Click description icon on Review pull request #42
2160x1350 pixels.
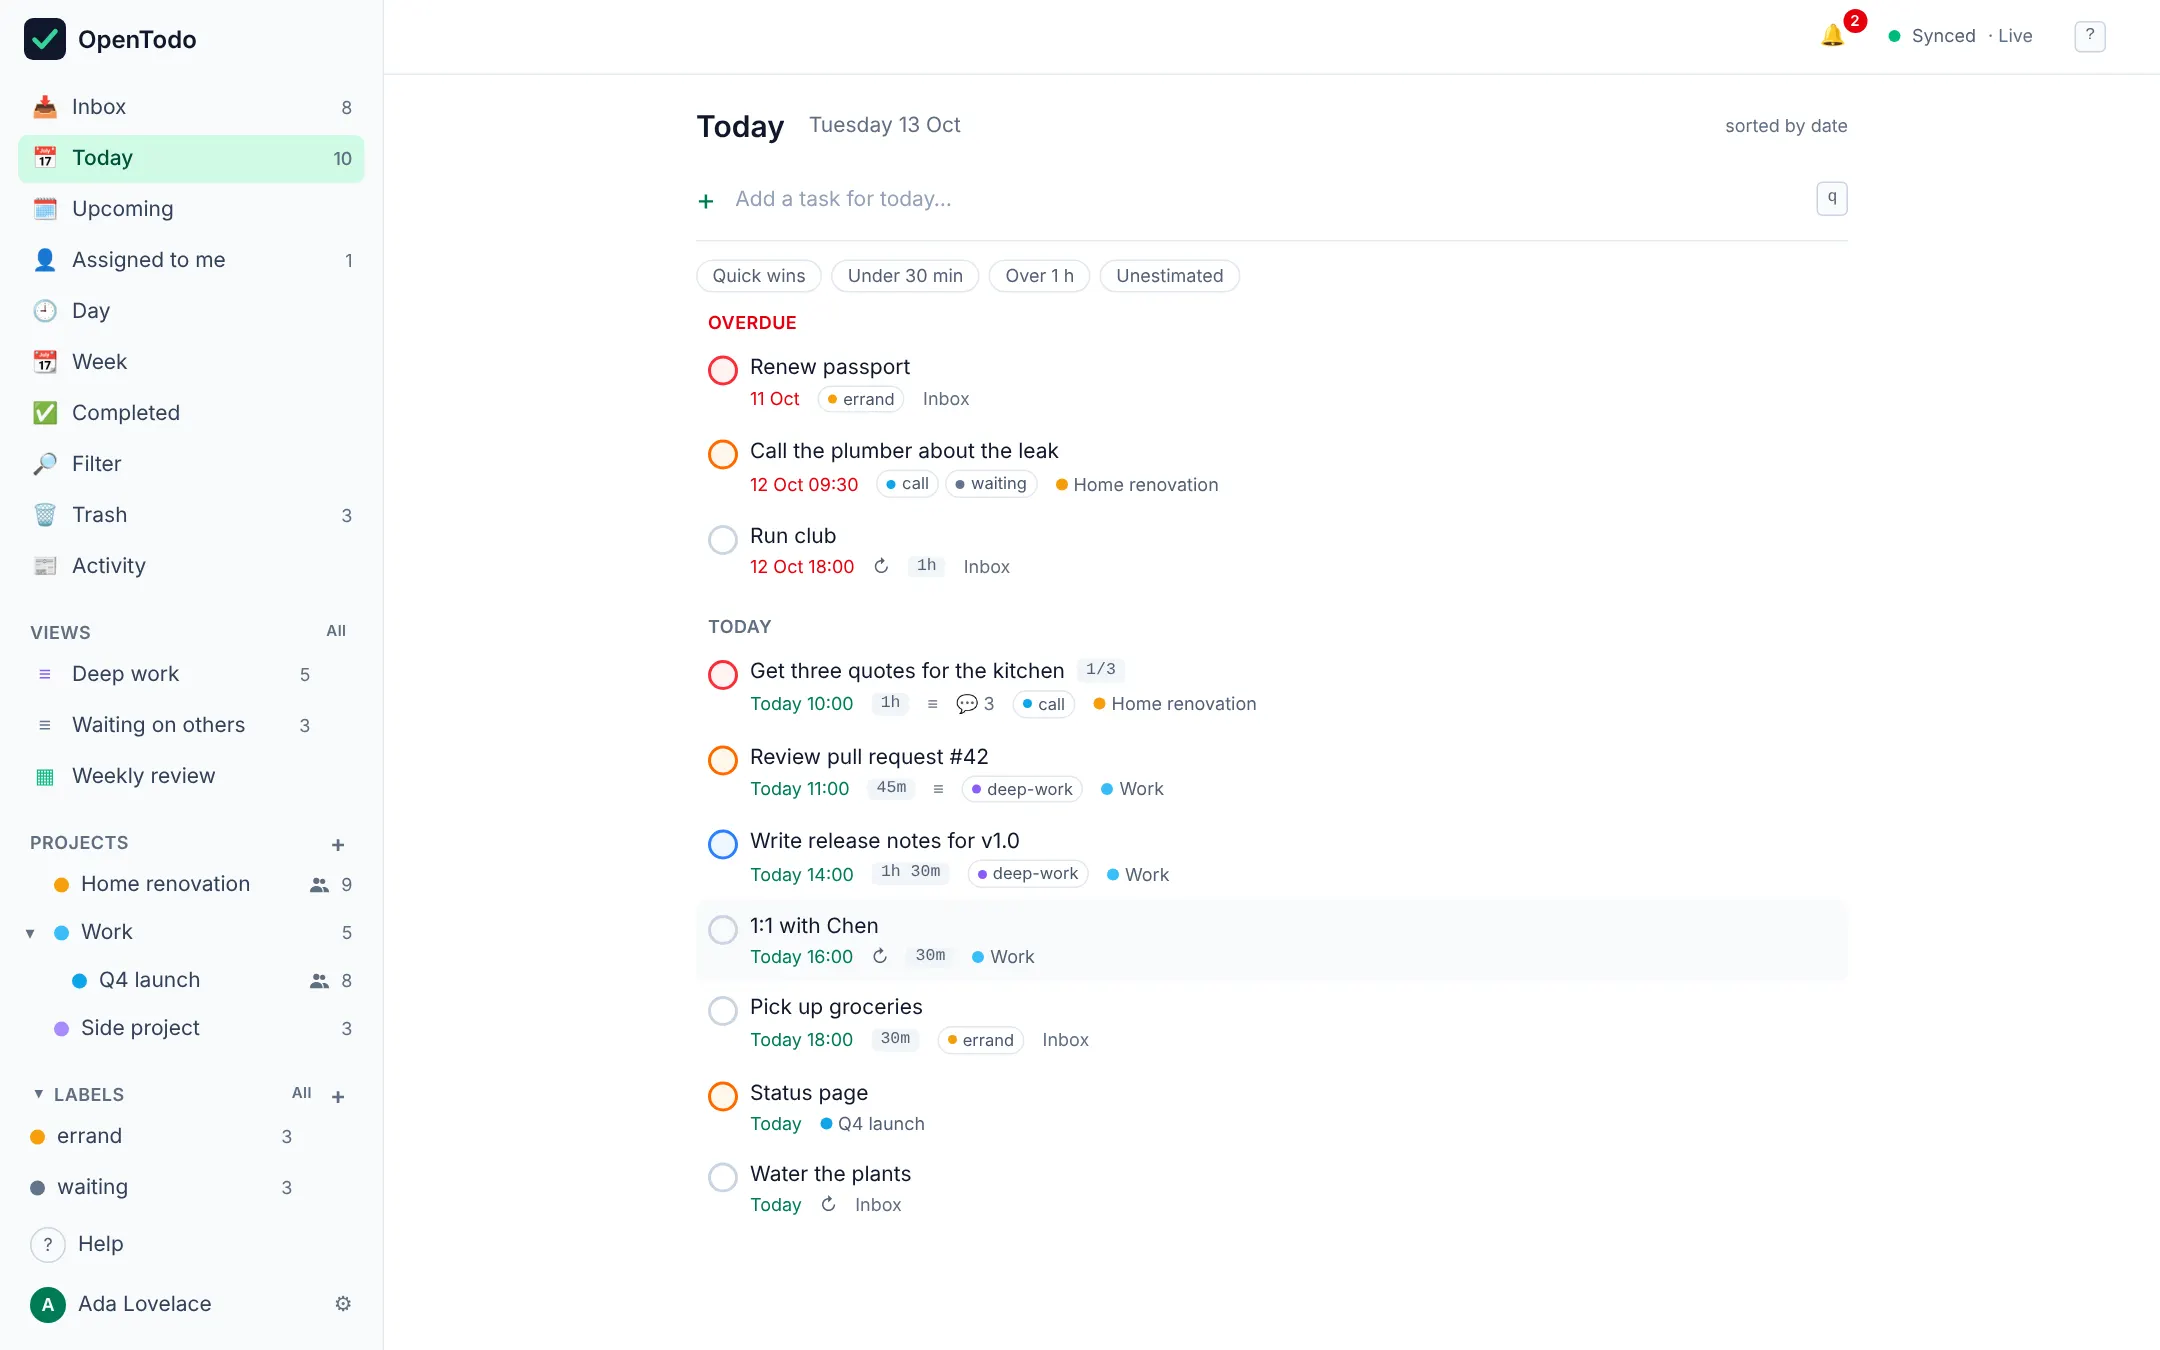[938, 789]
